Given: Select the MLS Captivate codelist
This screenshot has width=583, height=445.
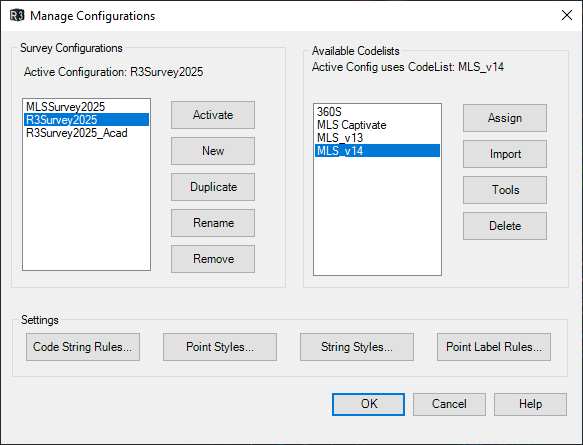Looking at the screenshot, I should pos(377,125).
